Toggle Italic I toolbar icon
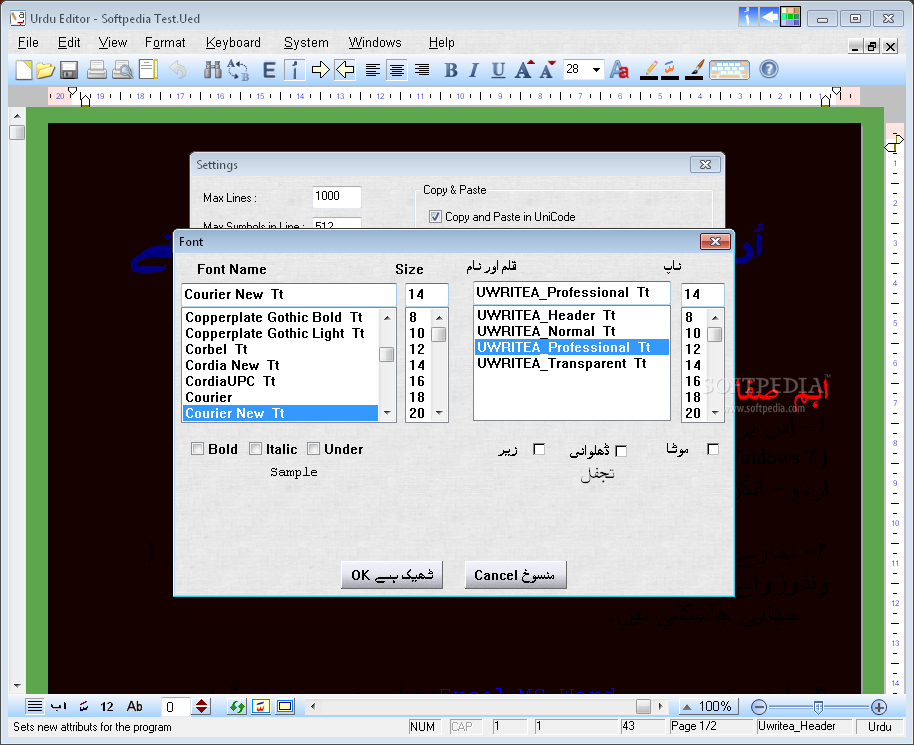The image size is (914, 745). 473,70
